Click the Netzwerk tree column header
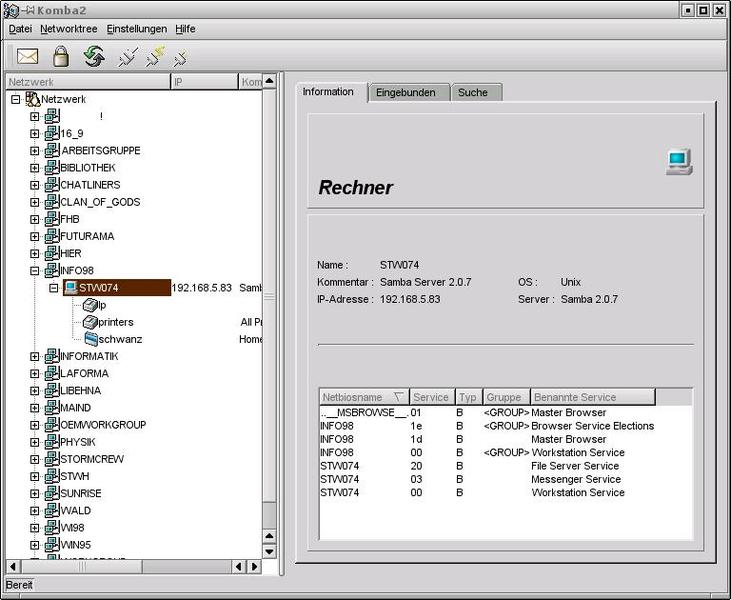 coord(88,82)
